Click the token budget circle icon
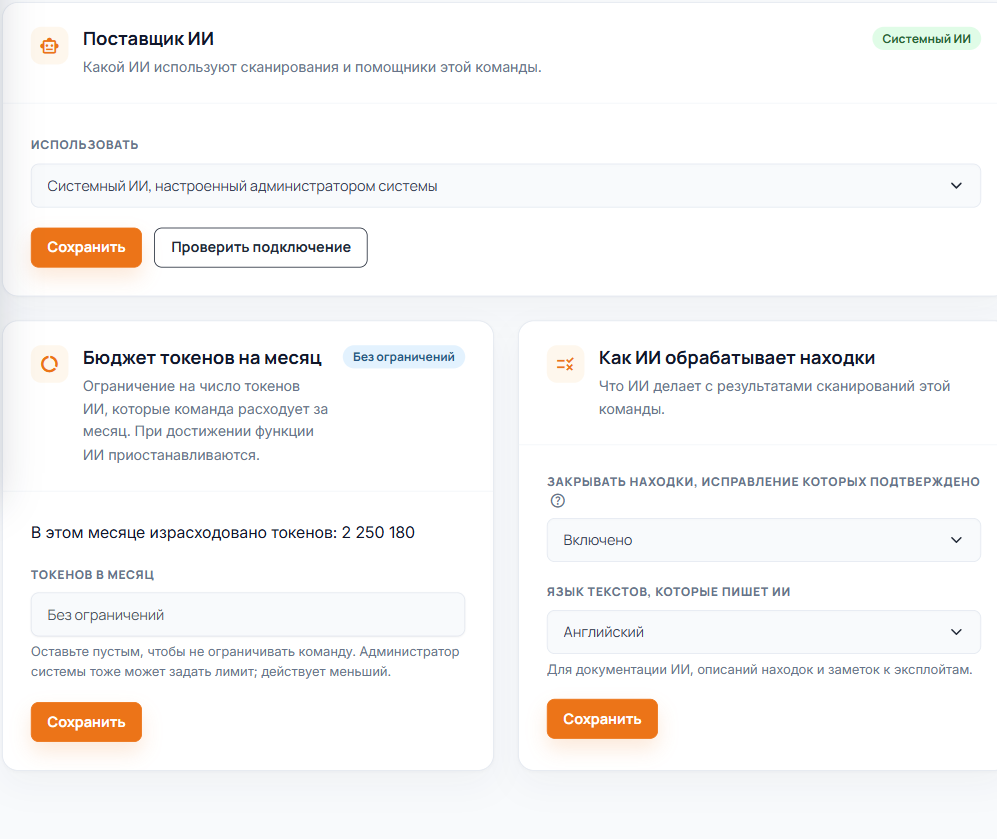Image resolution: width=997 pixels, height=839 pixels. (x=50, y=364)
